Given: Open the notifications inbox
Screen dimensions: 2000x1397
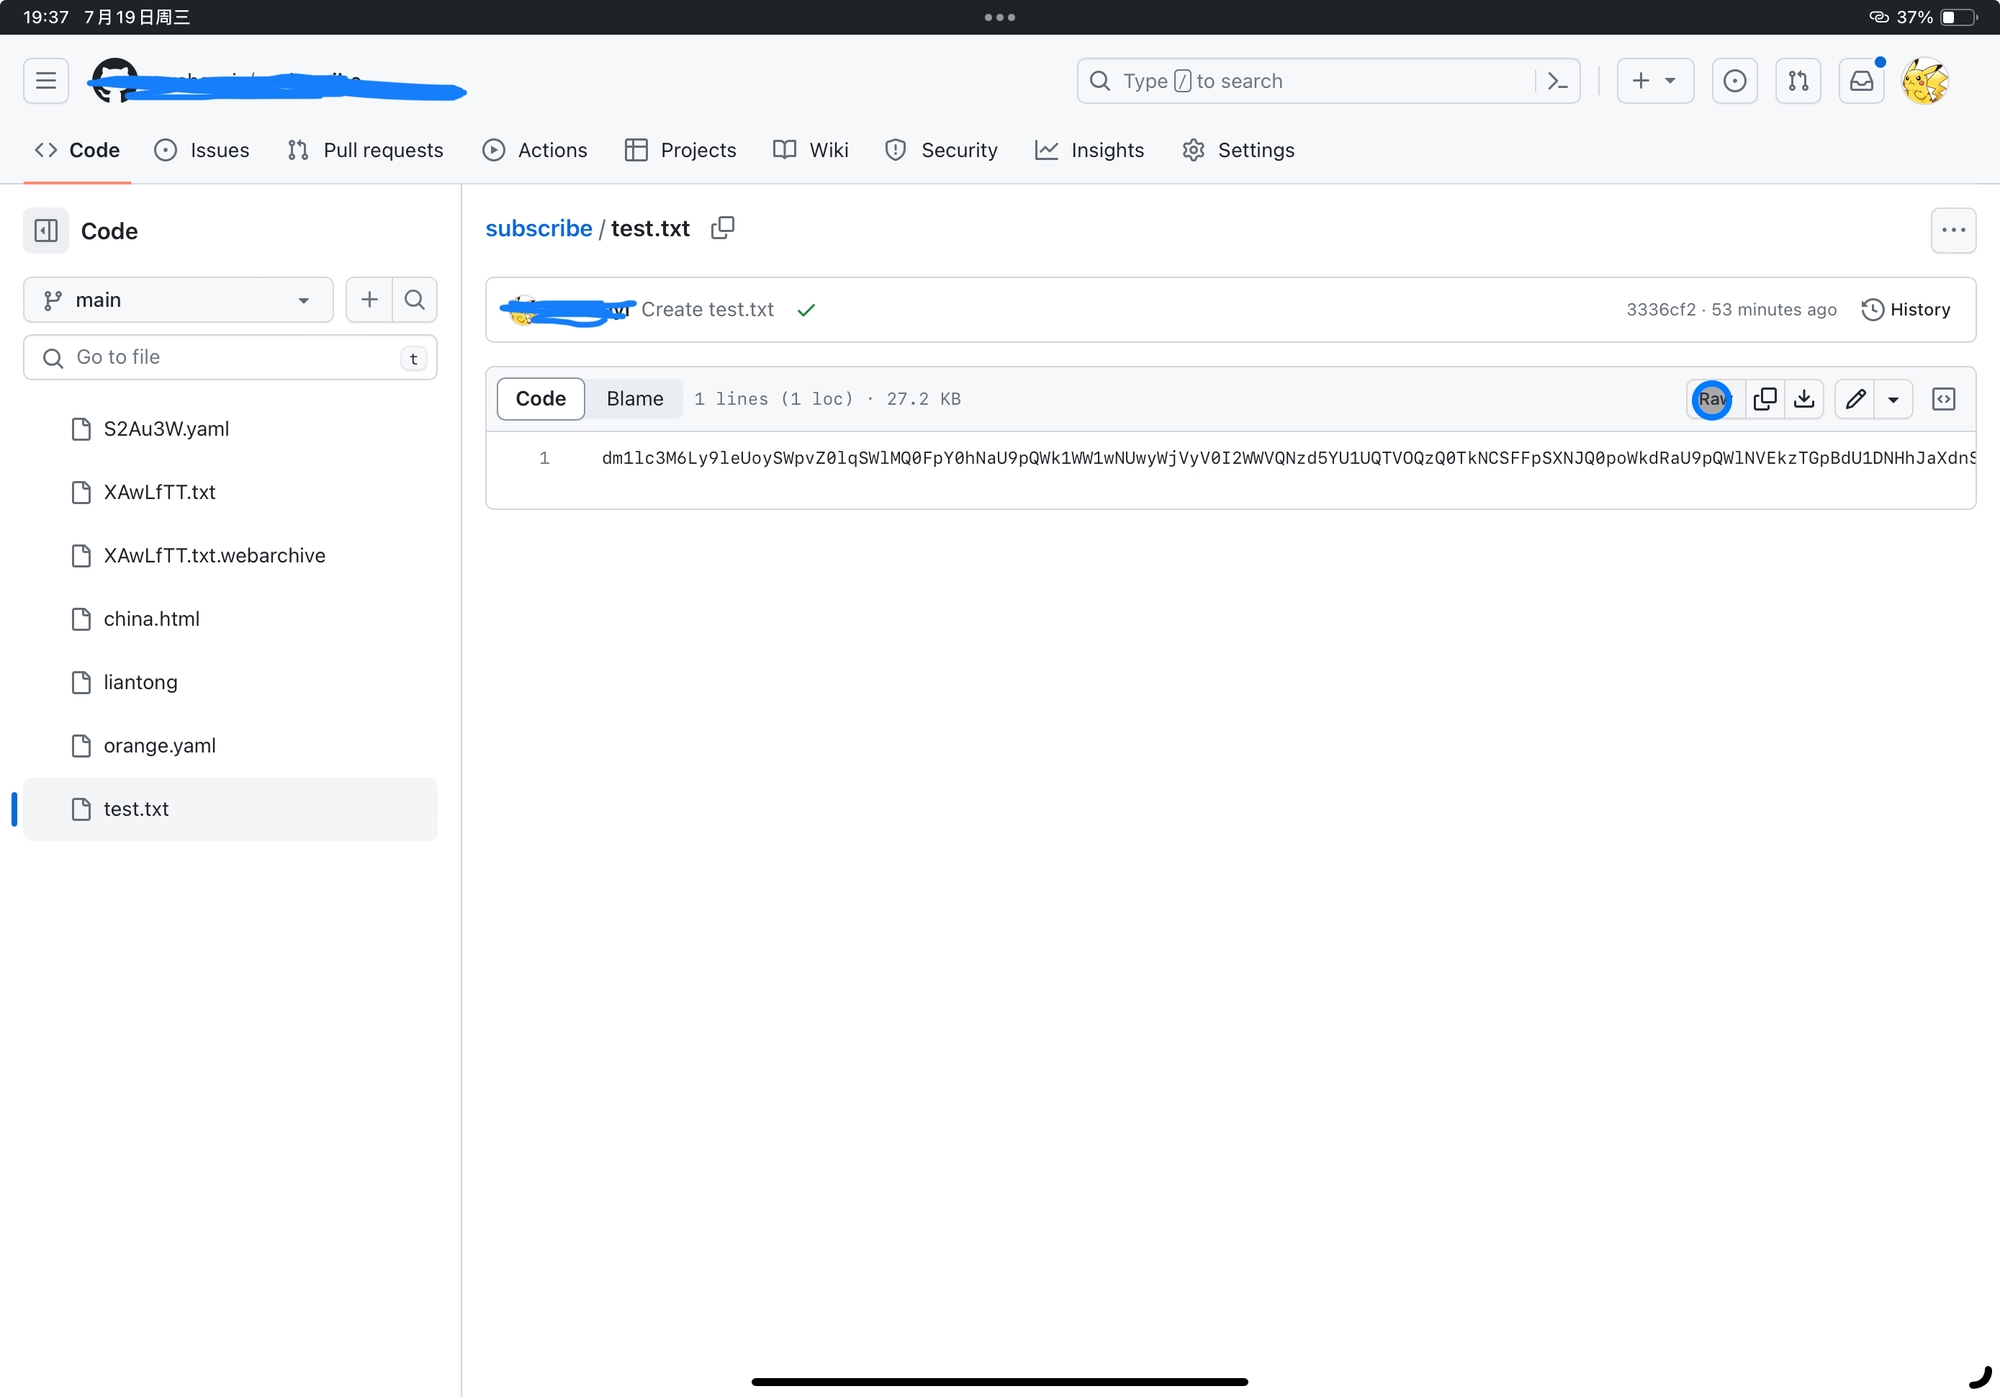Looking at the screenshot, I should (1861, 81).
